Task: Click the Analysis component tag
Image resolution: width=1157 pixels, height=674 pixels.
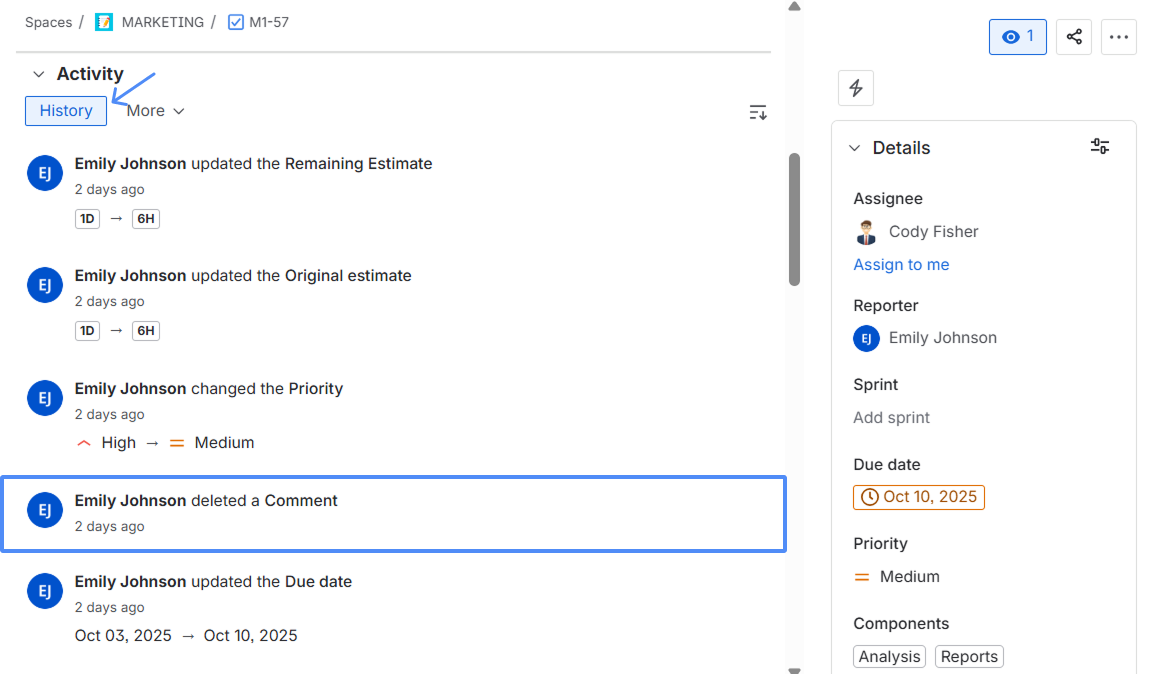Action: coord(889,656)
